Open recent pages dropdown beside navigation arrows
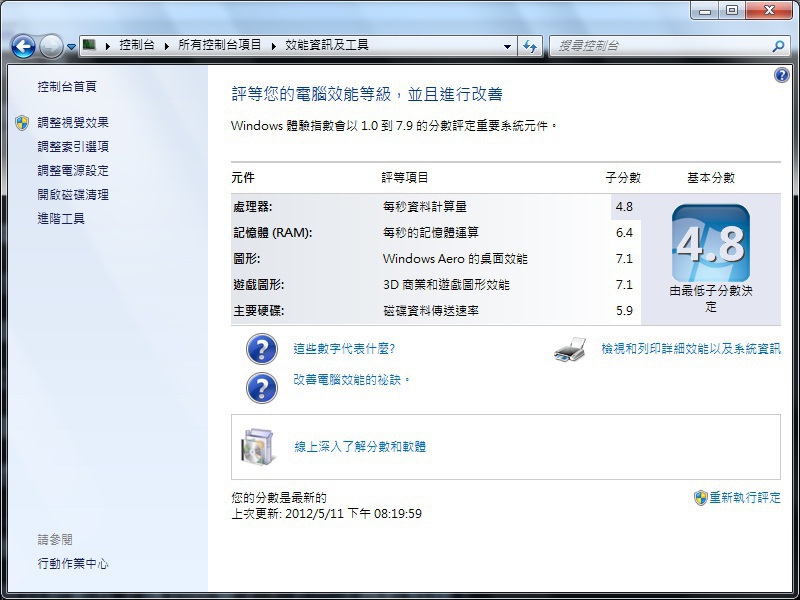This screenshot has width=800, height=600. tap(71, 46)
